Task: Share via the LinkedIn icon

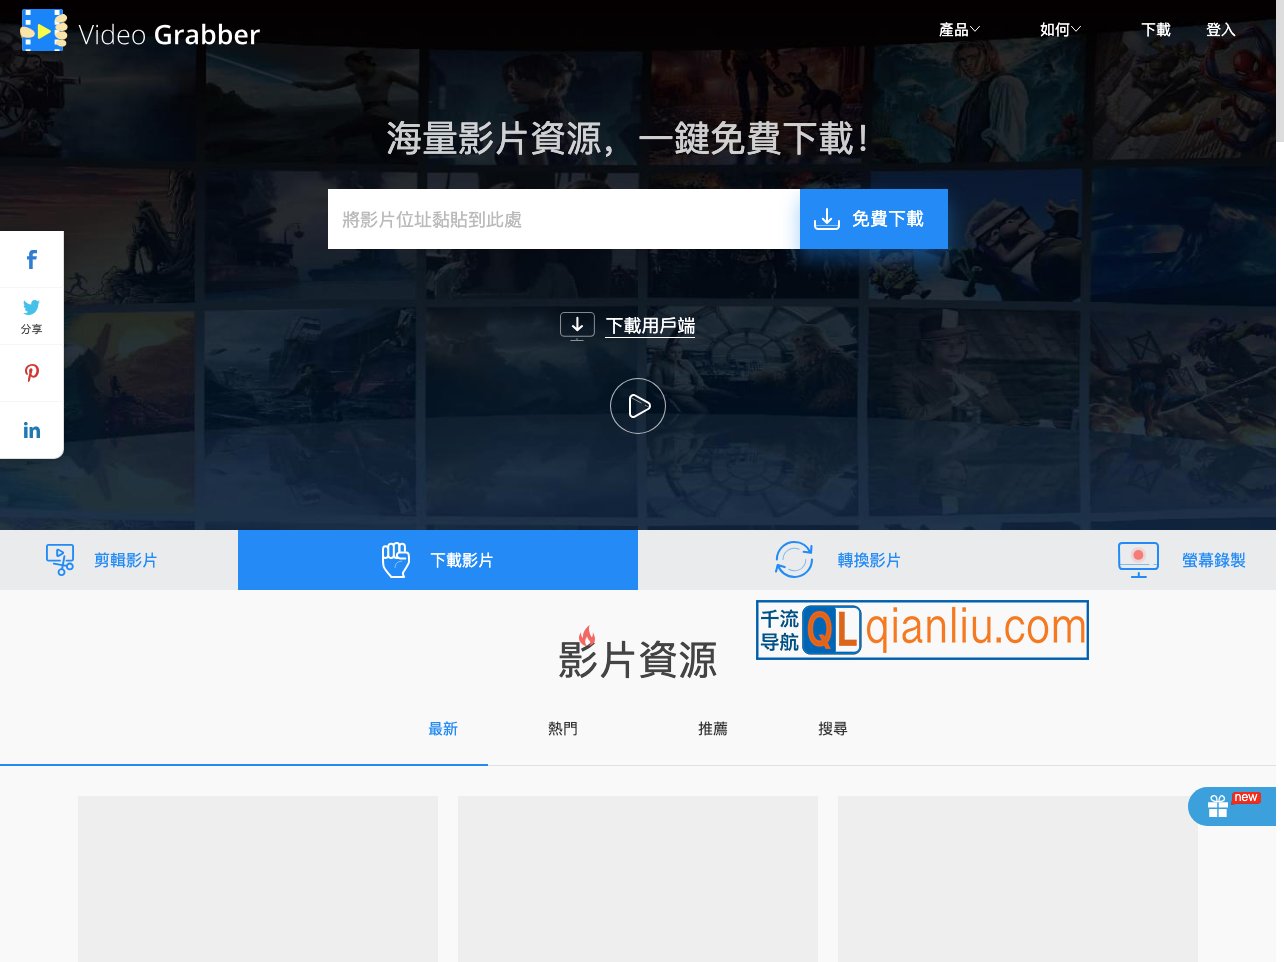Action: pos(31,429)
